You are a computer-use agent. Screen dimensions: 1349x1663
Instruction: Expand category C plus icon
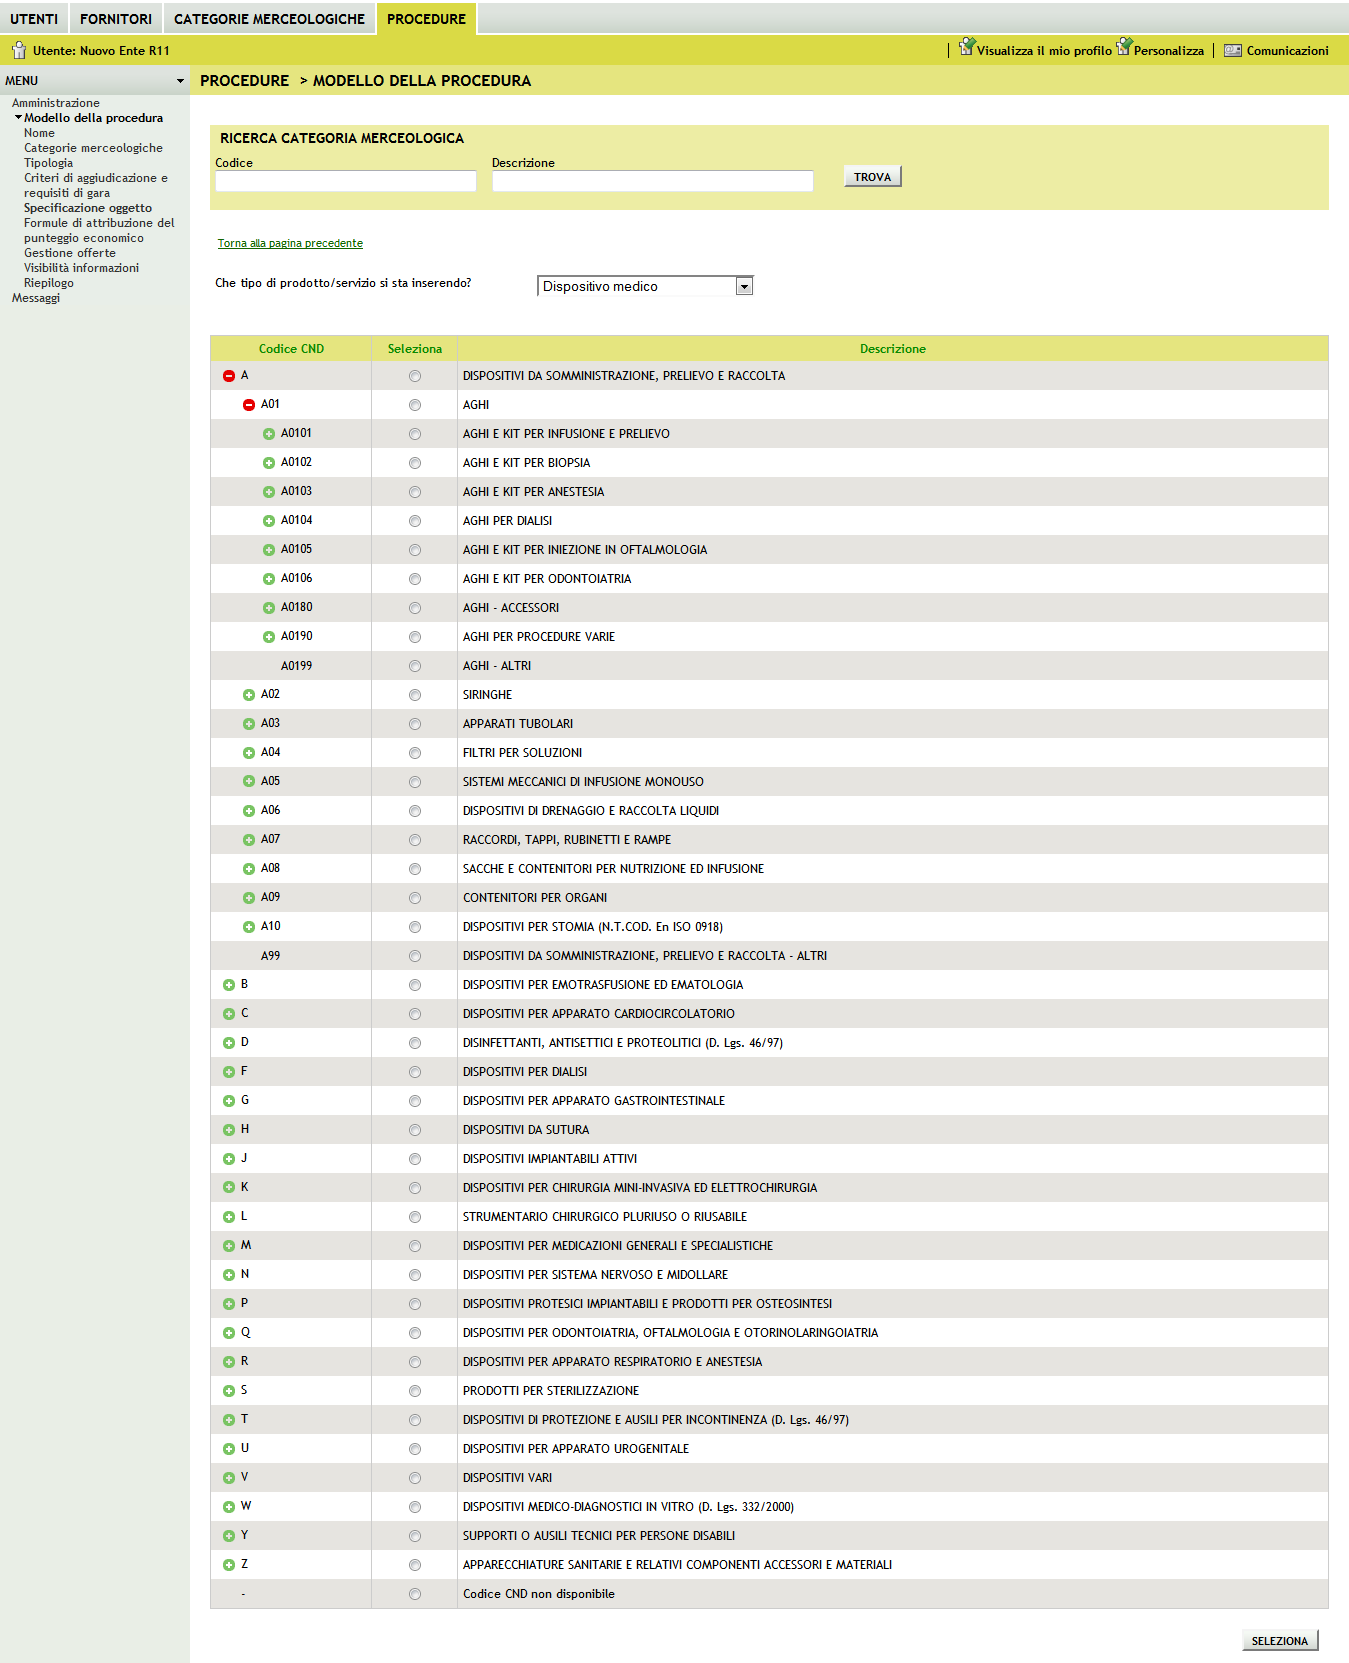pos(229,1014)
